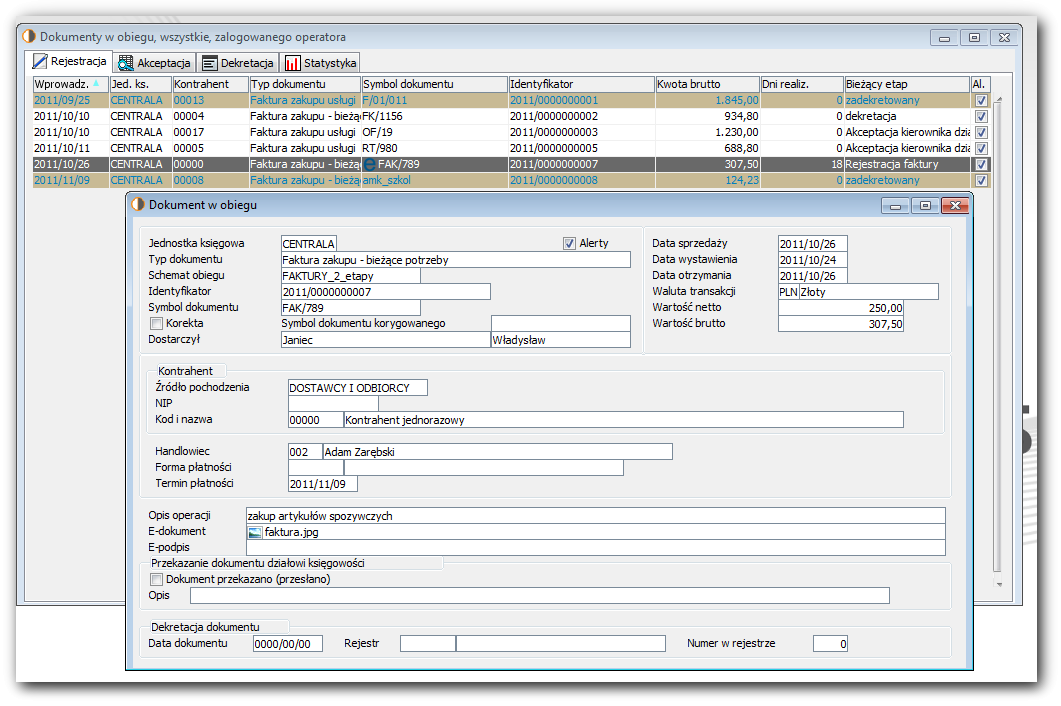1061x706 pixels.
Task: Toggle alert checkbox for row OF/19
Action: [x=981, y=133]
